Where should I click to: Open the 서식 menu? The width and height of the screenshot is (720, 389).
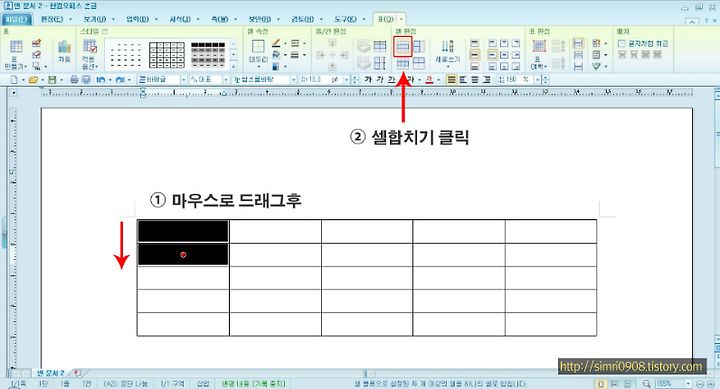tap(180, 19)
